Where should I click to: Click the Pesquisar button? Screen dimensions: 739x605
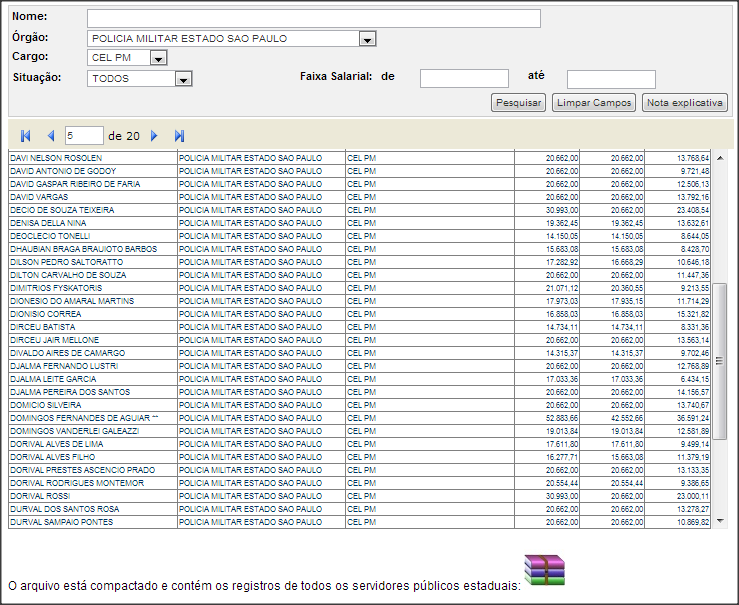(519, 103)
